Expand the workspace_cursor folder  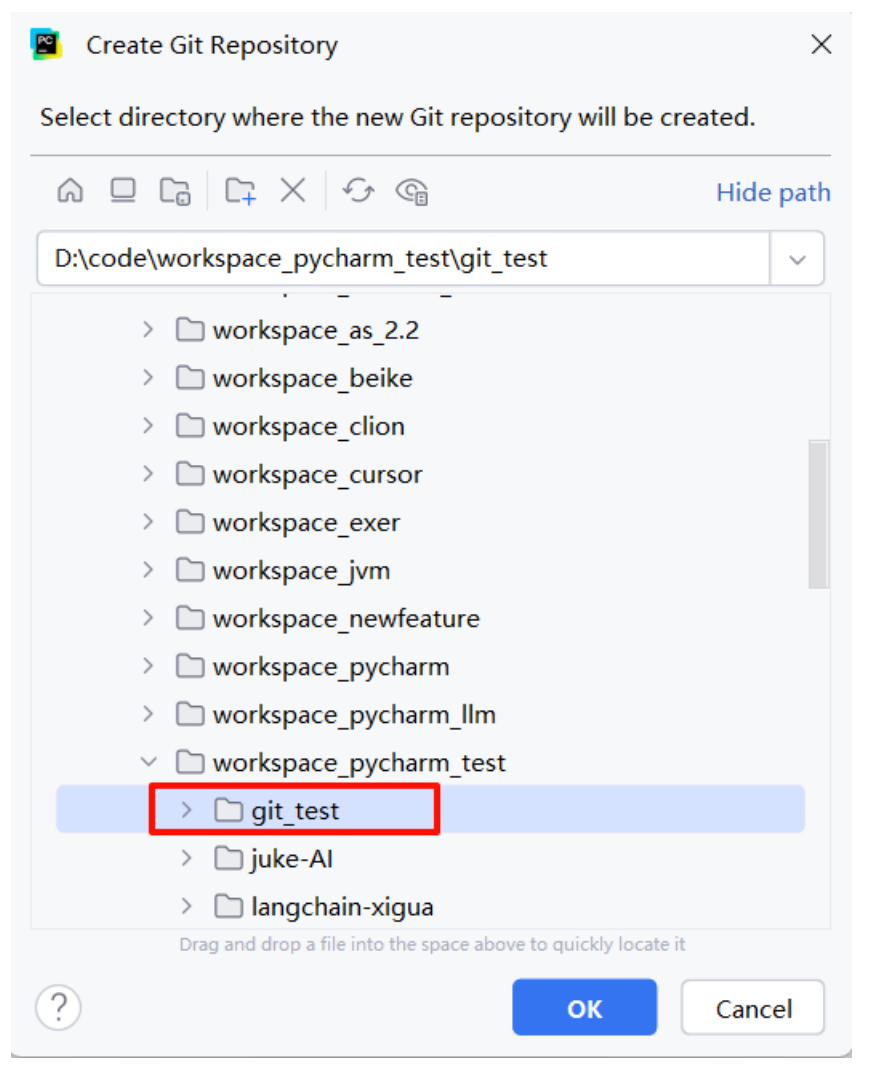tap(148, 473)
